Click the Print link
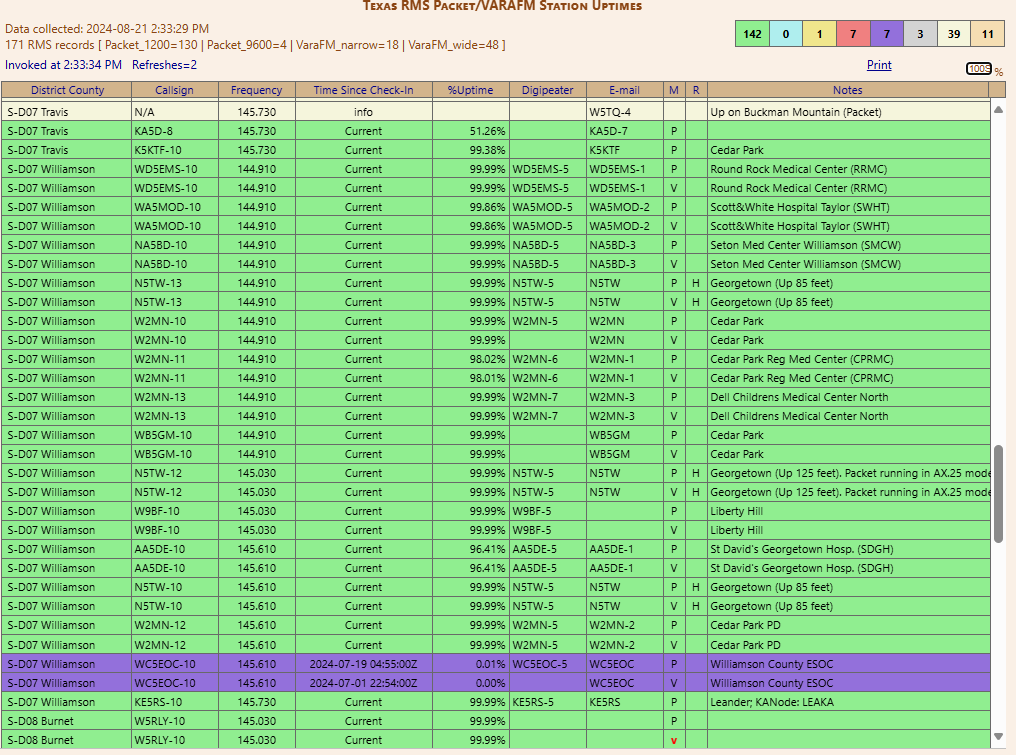This screenshot has height=755, width=1016. (x=879, y=65)
